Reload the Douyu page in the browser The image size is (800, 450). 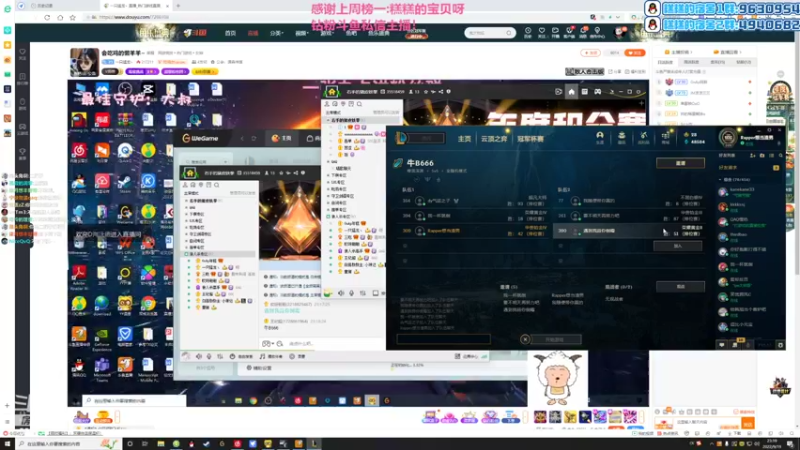pos(47,17)
